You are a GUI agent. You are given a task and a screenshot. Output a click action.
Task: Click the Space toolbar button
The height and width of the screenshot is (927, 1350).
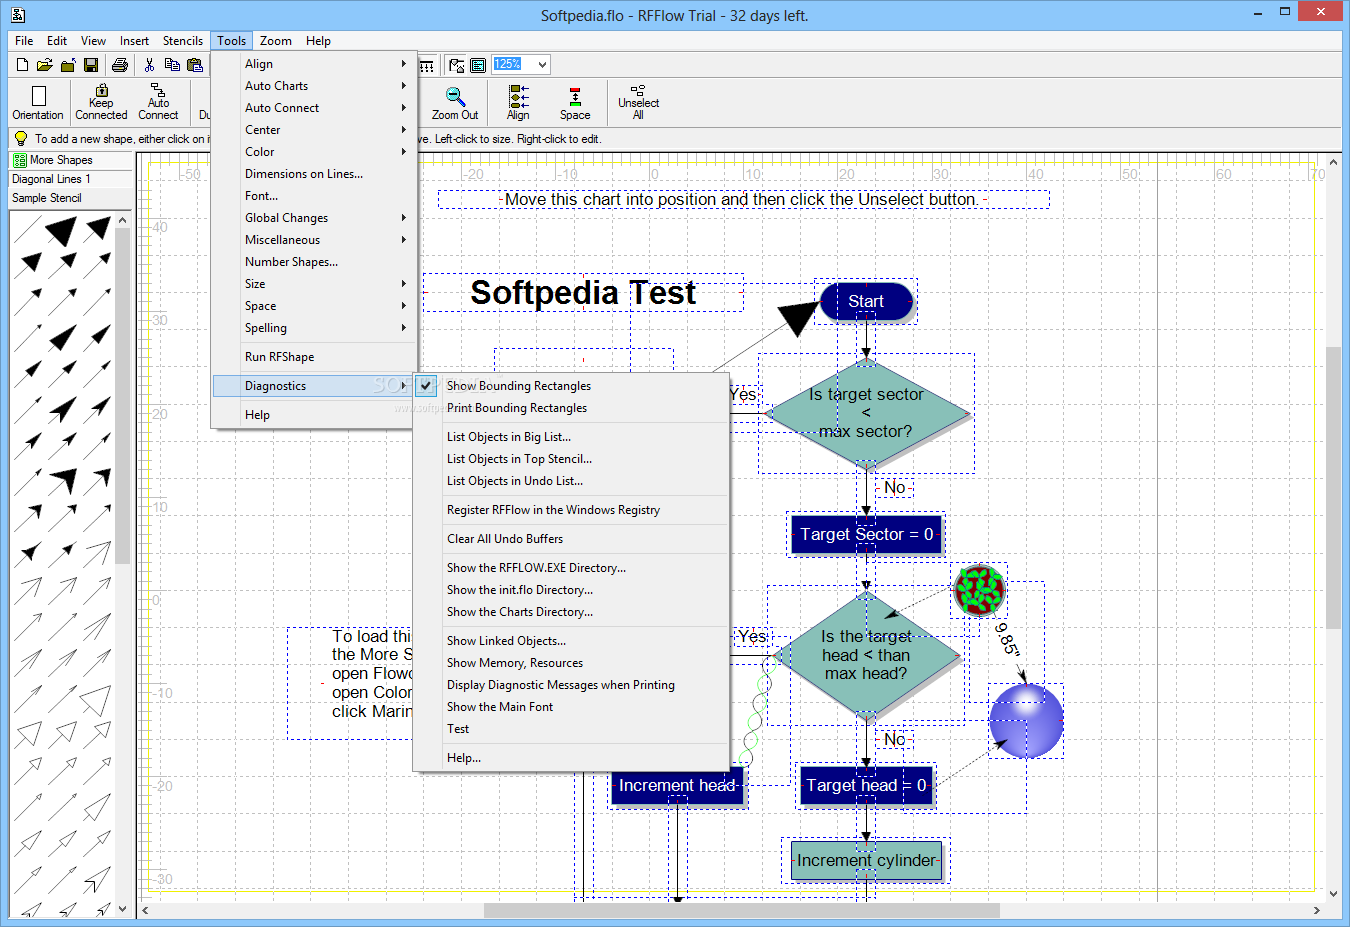[575, 103]
